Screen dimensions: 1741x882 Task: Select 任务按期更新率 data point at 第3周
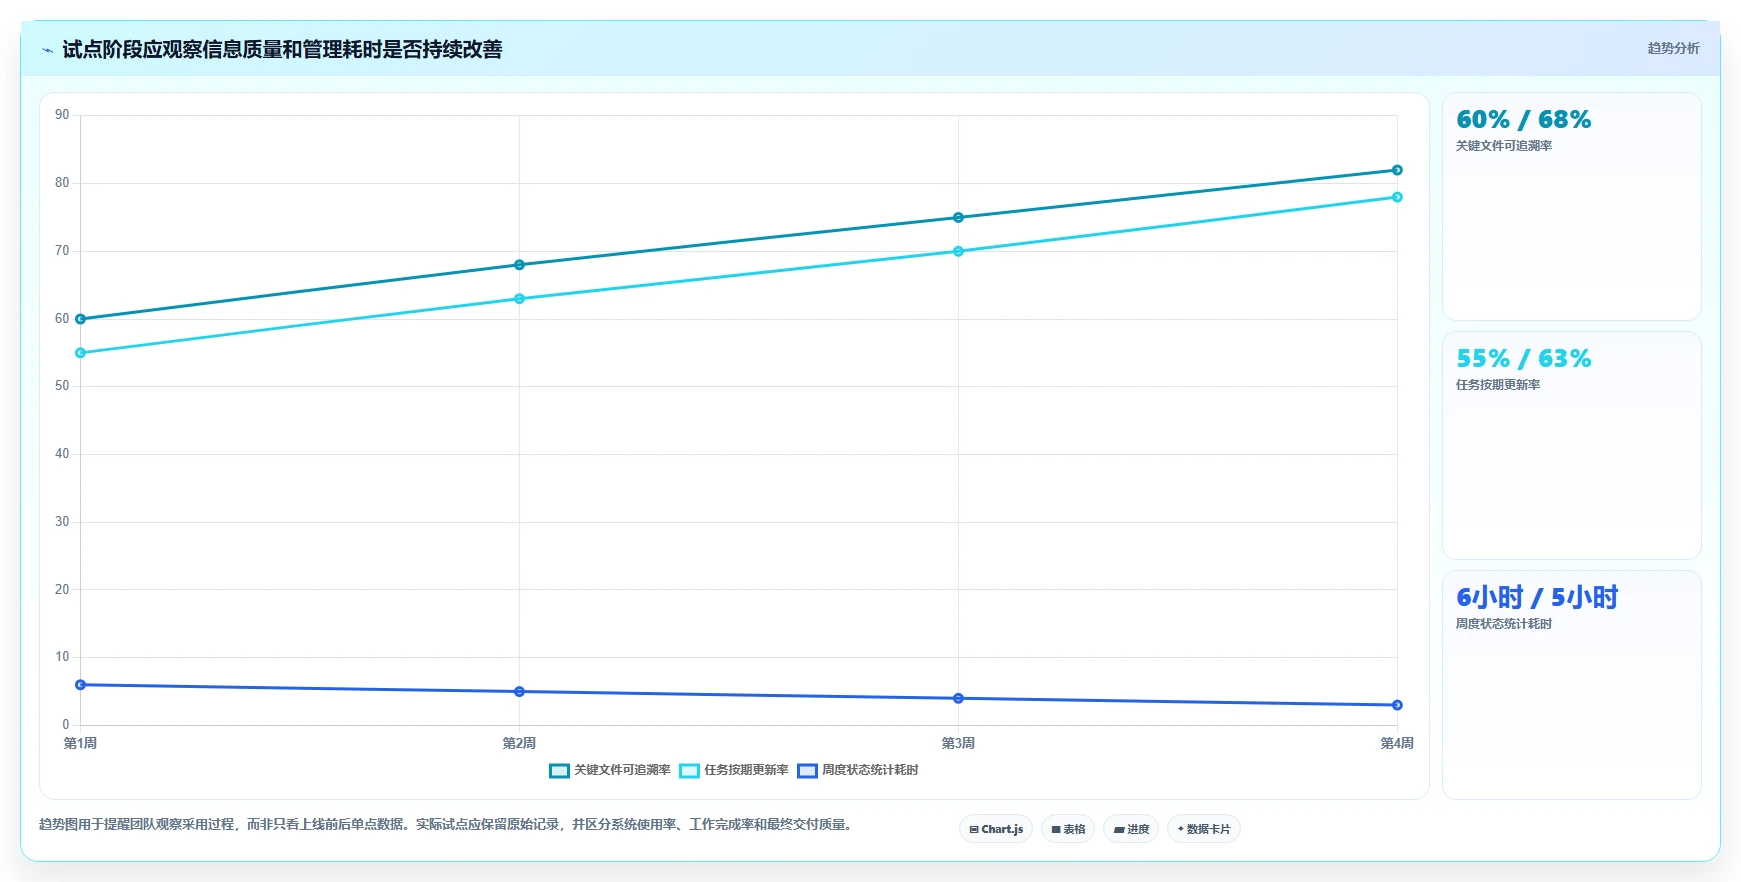tap(958, 251)
